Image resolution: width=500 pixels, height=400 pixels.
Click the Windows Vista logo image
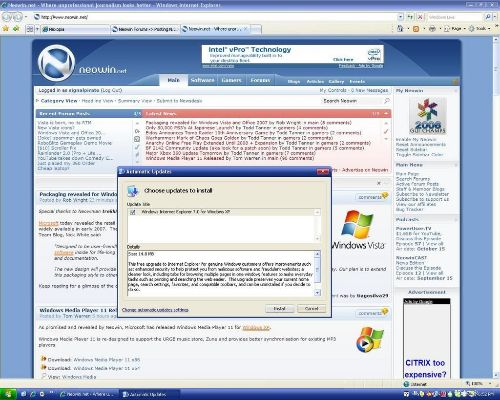(358, 230)
